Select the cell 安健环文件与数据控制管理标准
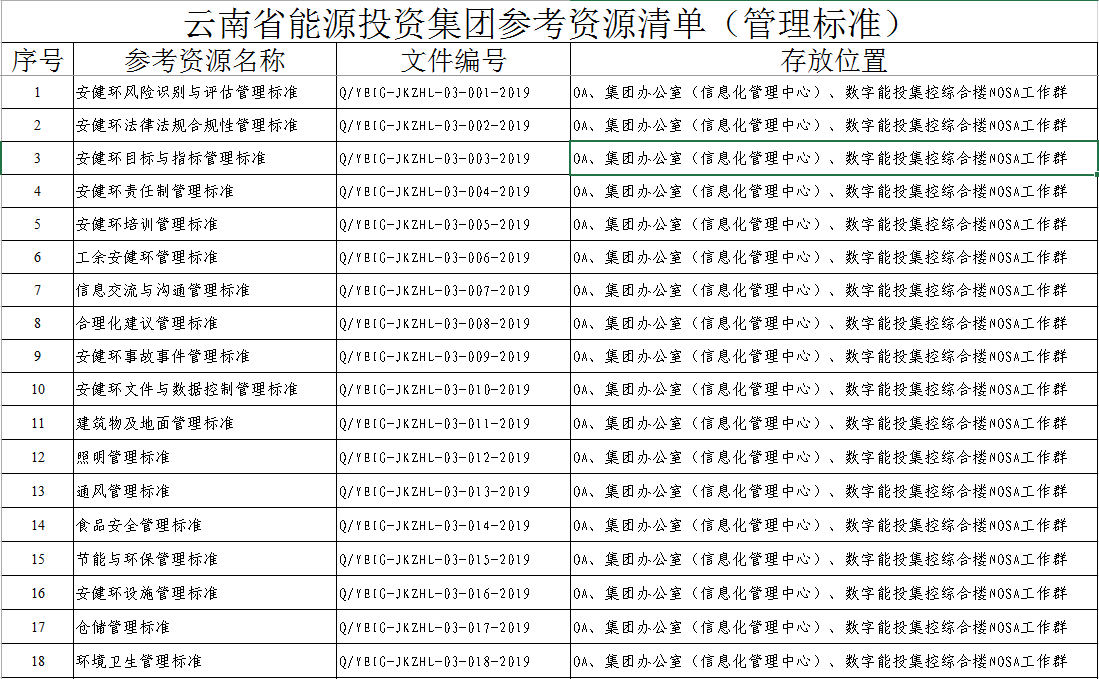 point(187,390)
